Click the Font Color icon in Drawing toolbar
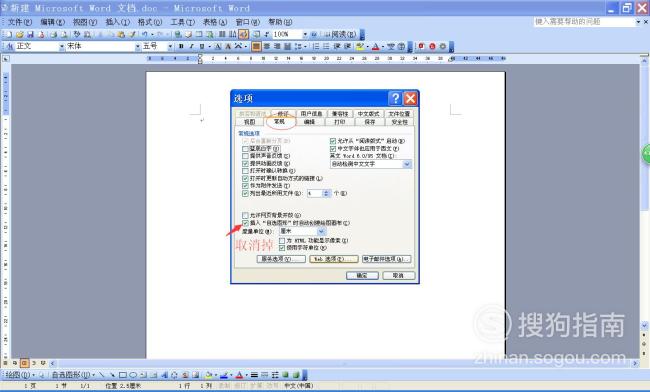This screenshot has height=392, width=650. [x=239, y=375]
